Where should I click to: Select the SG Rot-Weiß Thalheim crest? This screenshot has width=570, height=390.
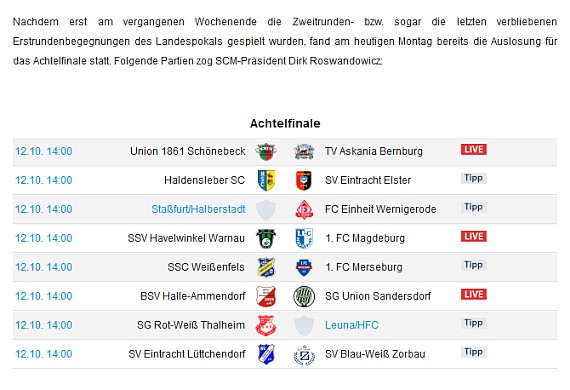coord(266,325)
